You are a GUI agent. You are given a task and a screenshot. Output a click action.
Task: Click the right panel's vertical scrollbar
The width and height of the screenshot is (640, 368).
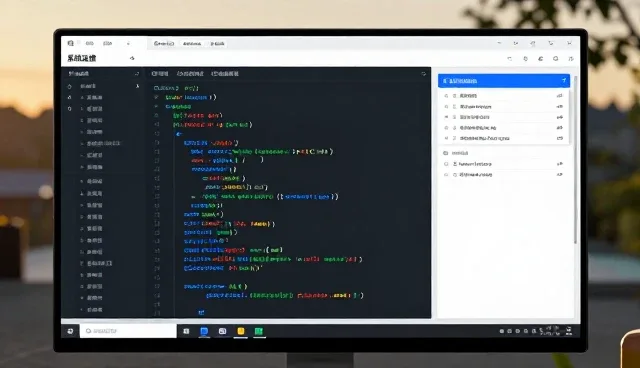click(x=576, y=159)
